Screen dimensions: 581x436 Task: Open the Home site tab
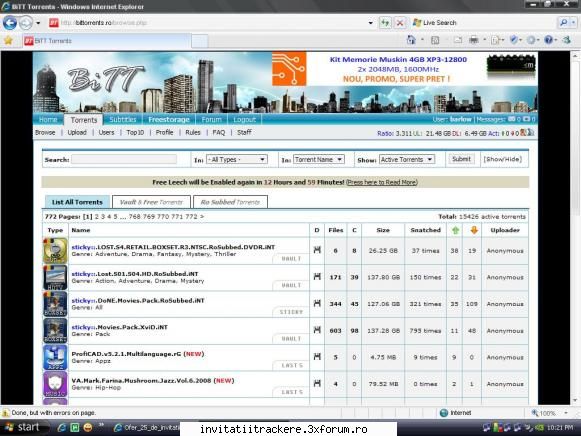pyautogui.click(x=48, y=120)
